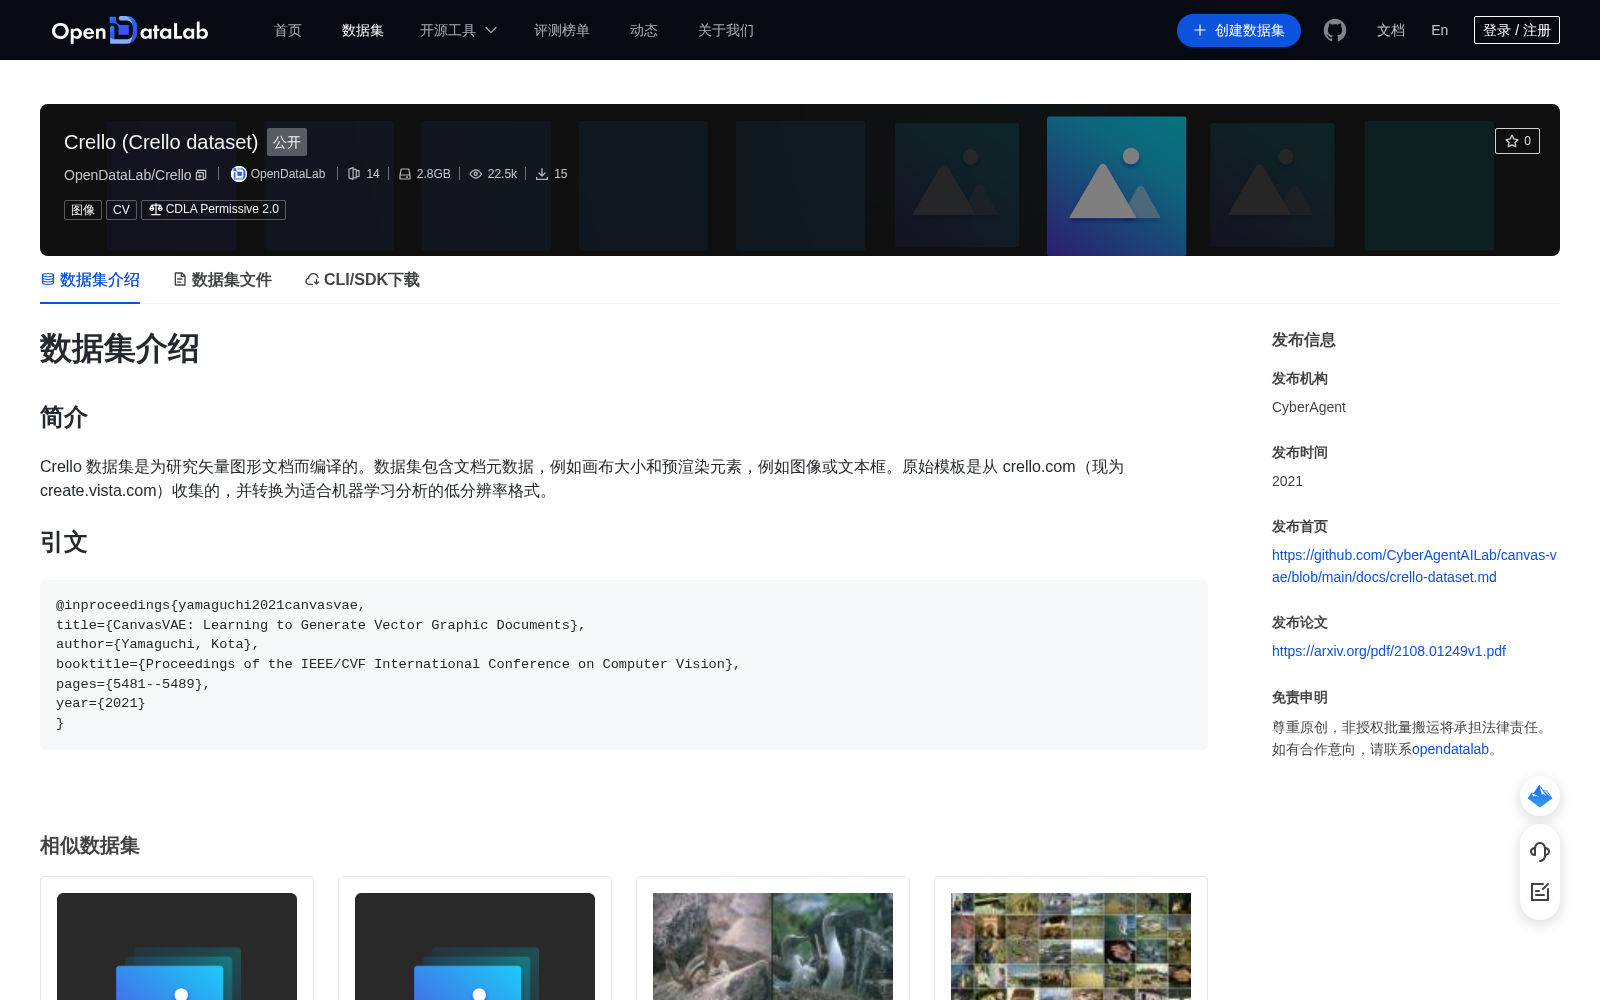Viewport: 1600px width, 1000px height.
Task: Click the blue bird floating icon
Action: click(1540, 796)
